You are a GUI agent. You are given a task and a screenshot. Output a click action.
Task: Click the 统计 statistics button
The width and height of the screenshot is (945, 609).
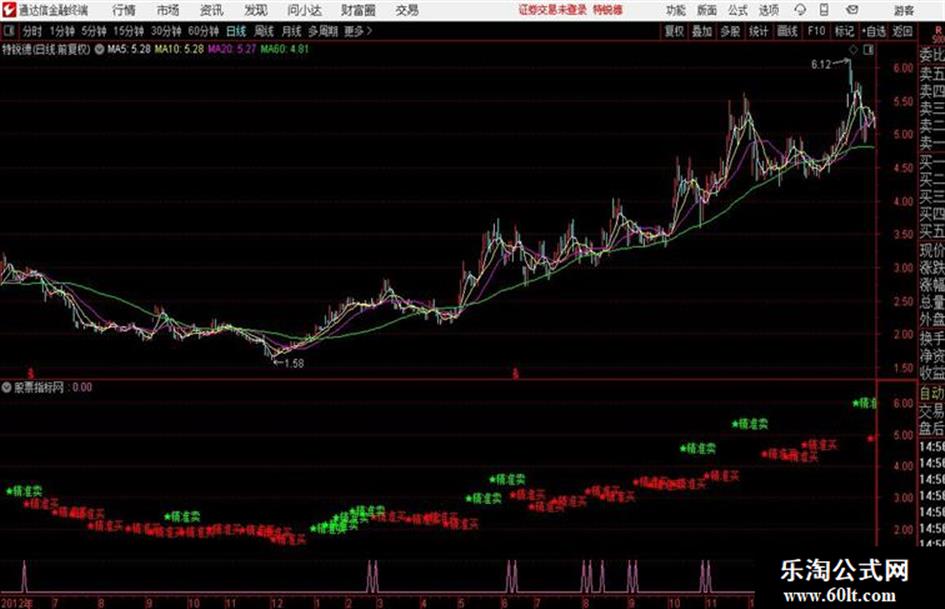click(759, 31)
